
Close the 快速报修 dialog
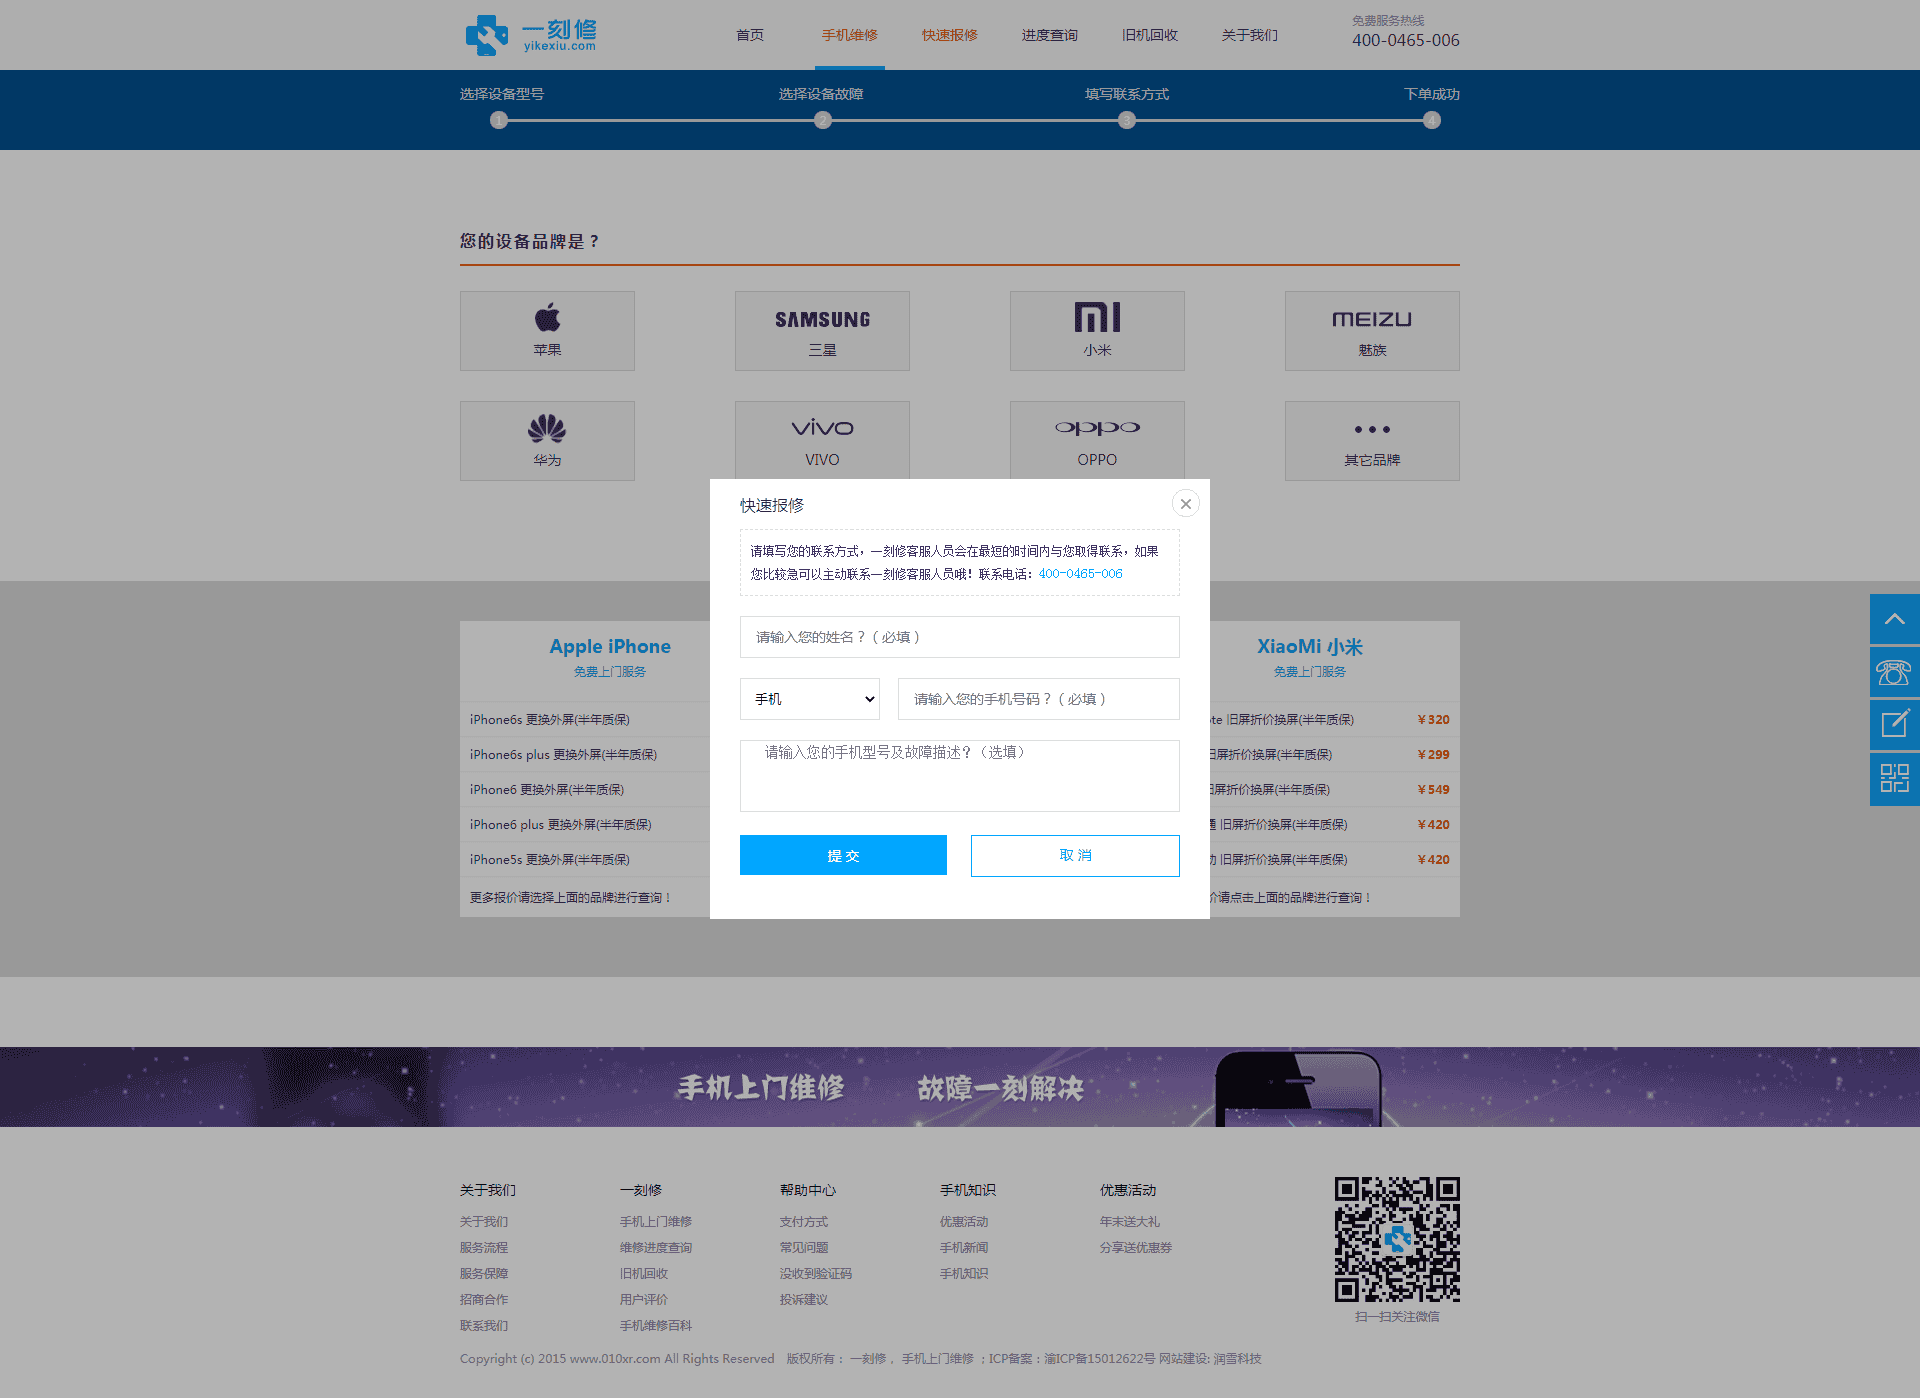[x=1185, y=504]
